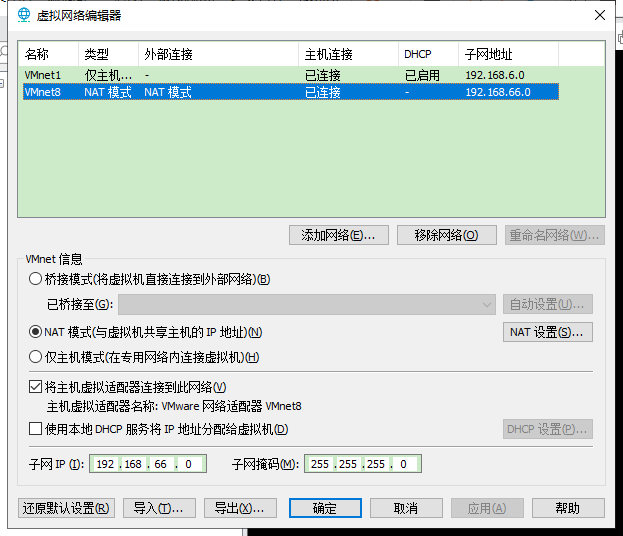Click the 外部连接 column header

[219, 54]
